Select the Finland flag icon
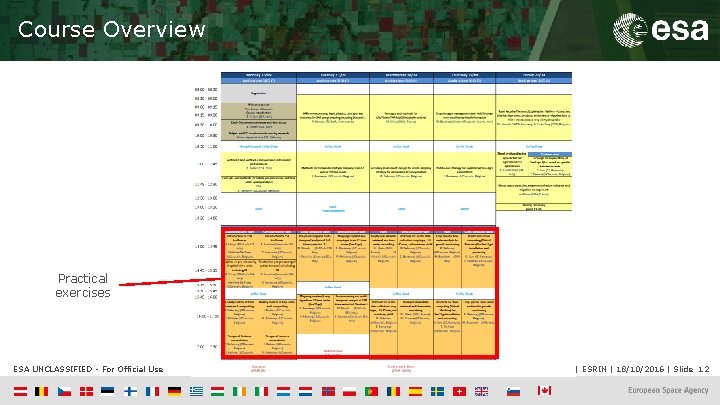 130,391
